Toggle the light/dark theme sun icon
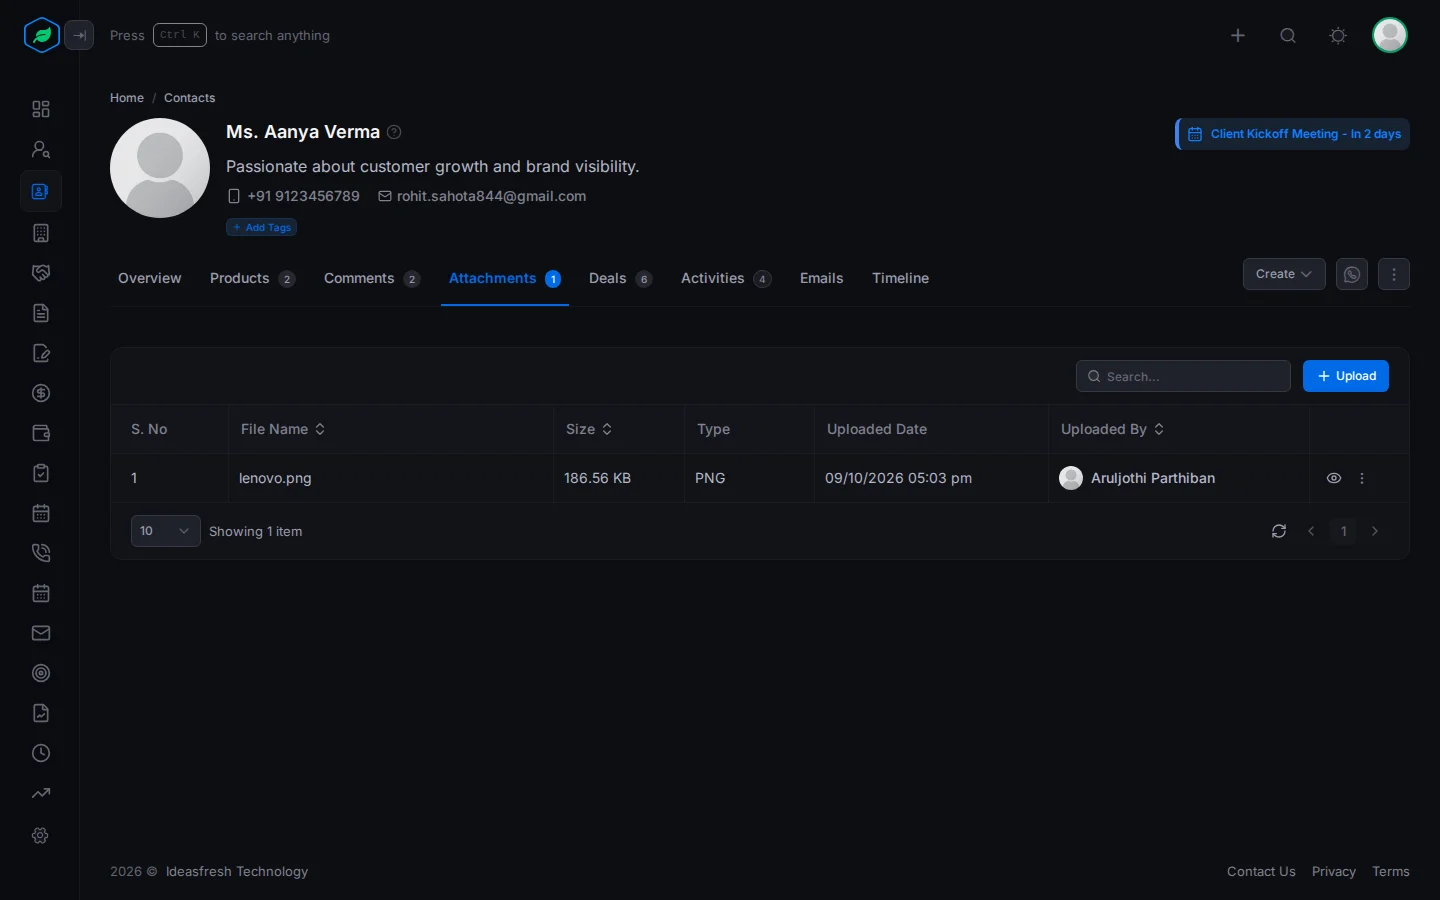The image size is (1440, 900). point(1338,36)
